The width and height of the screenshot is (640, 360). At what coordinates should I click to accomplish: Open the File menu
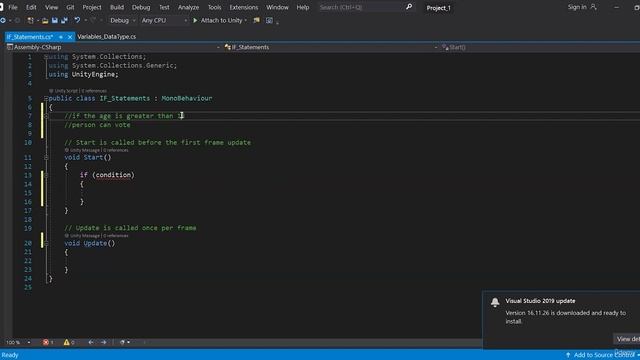[13, 7]
